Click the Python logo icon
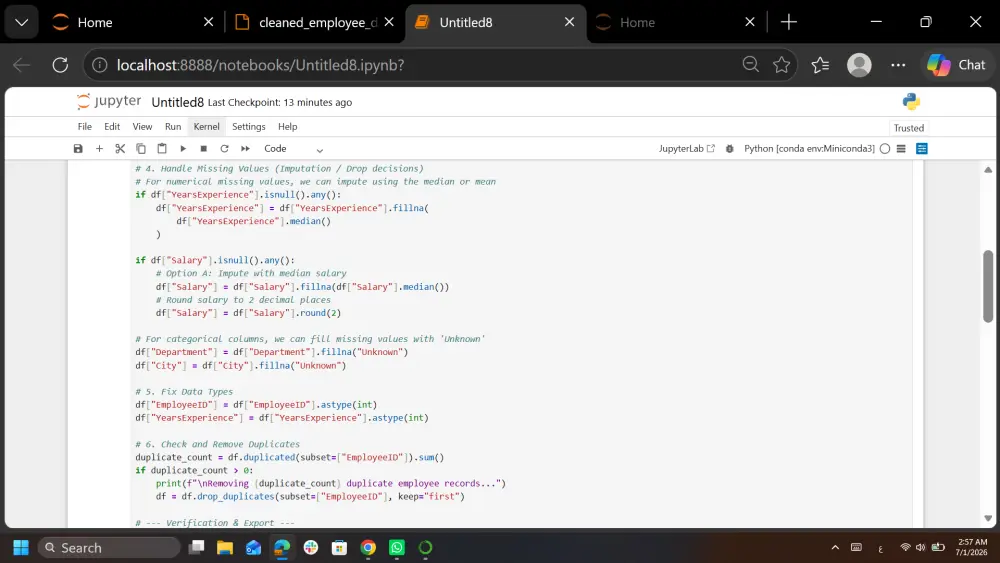Screen dimensions: 1000x563 point(911,101)
